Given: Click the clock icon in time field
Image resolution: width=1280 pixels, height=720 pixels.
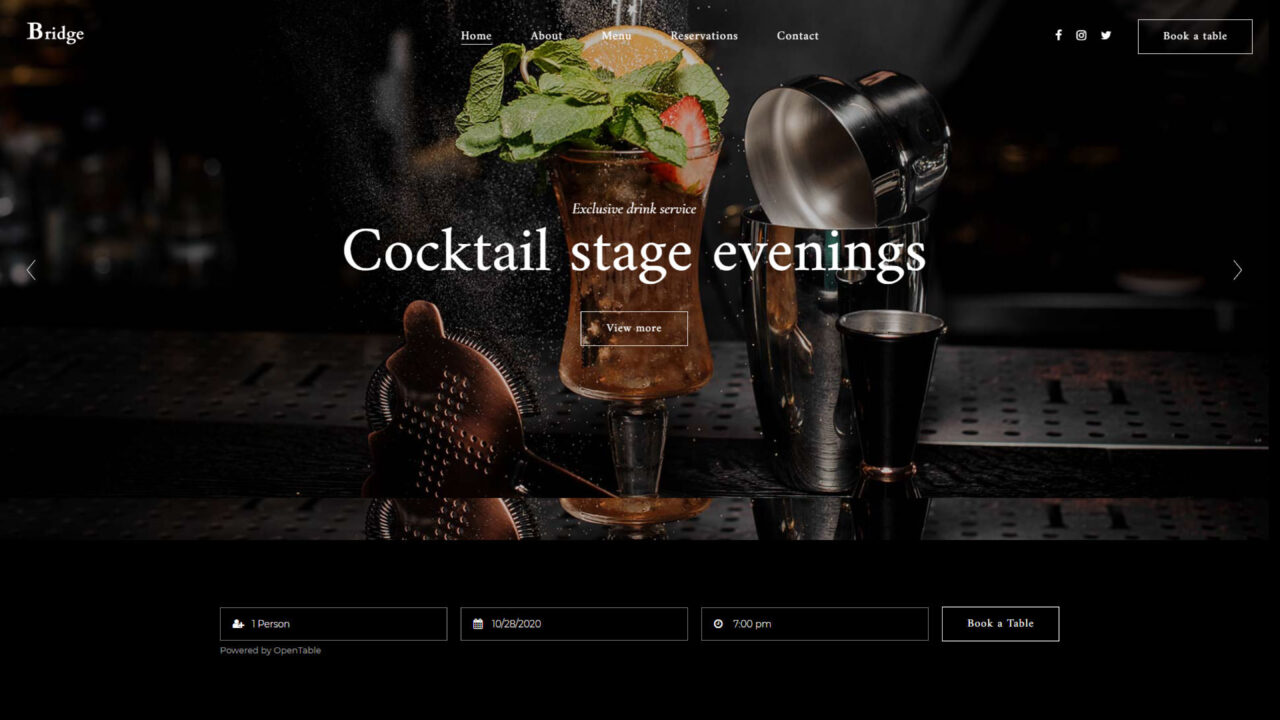Looking at the screenshot, I should tap(718, 624).
